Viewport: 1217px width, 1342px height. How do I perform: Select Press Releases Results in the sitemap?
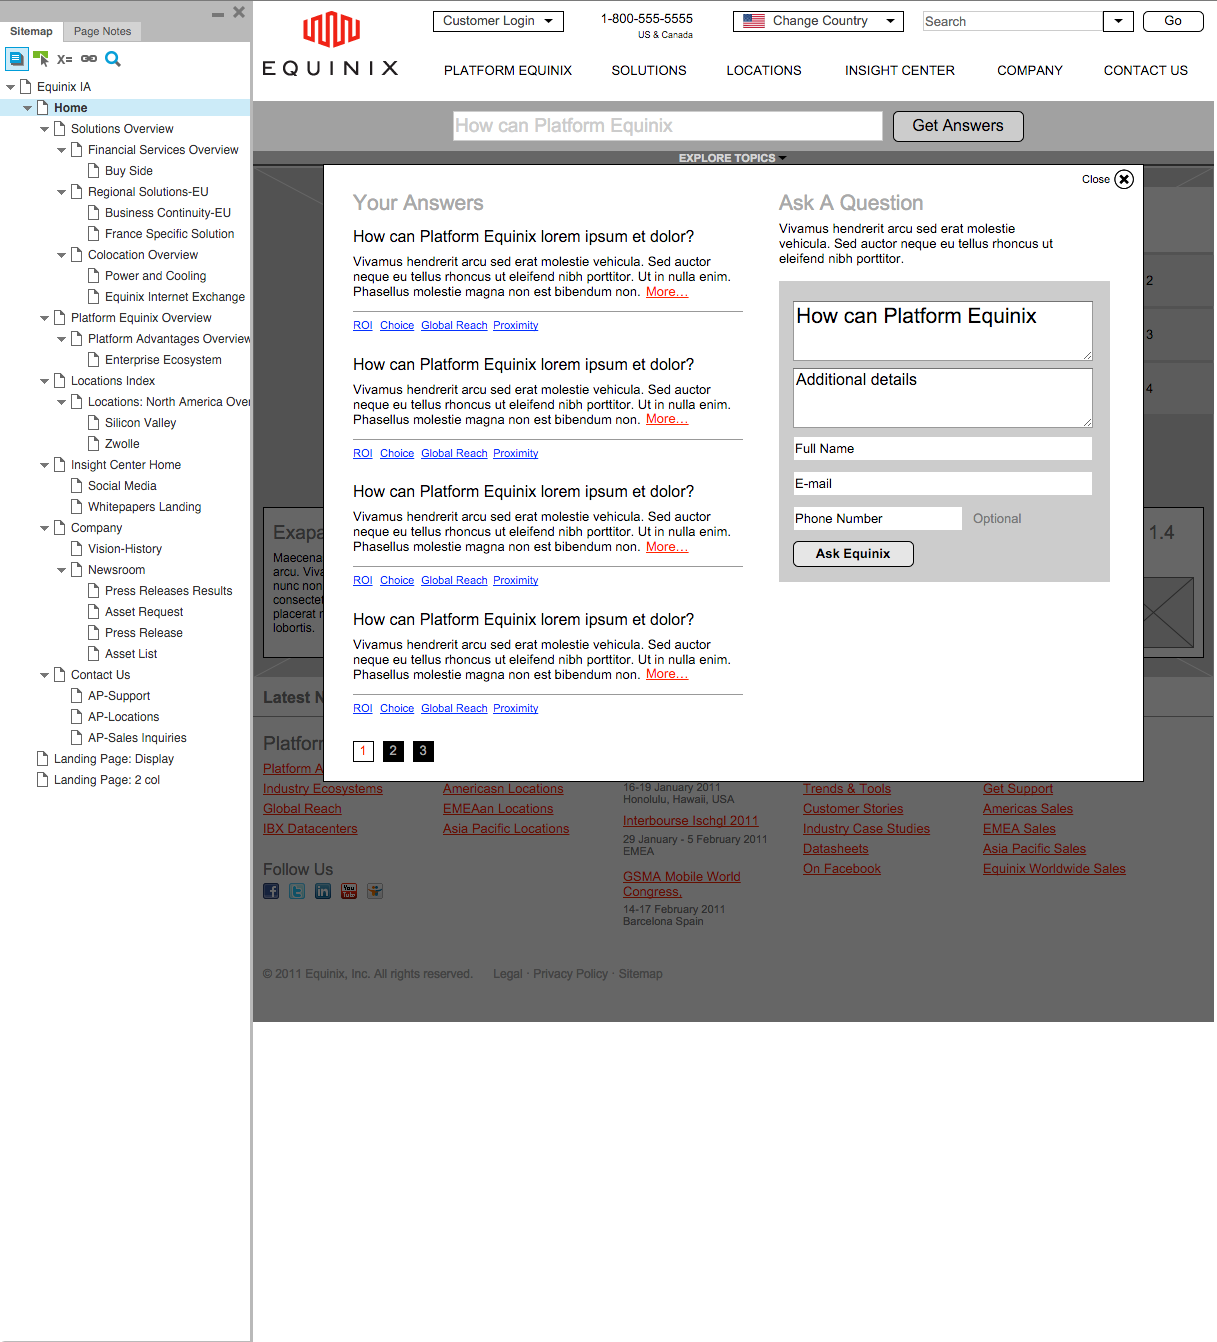(x=168, y=591)
